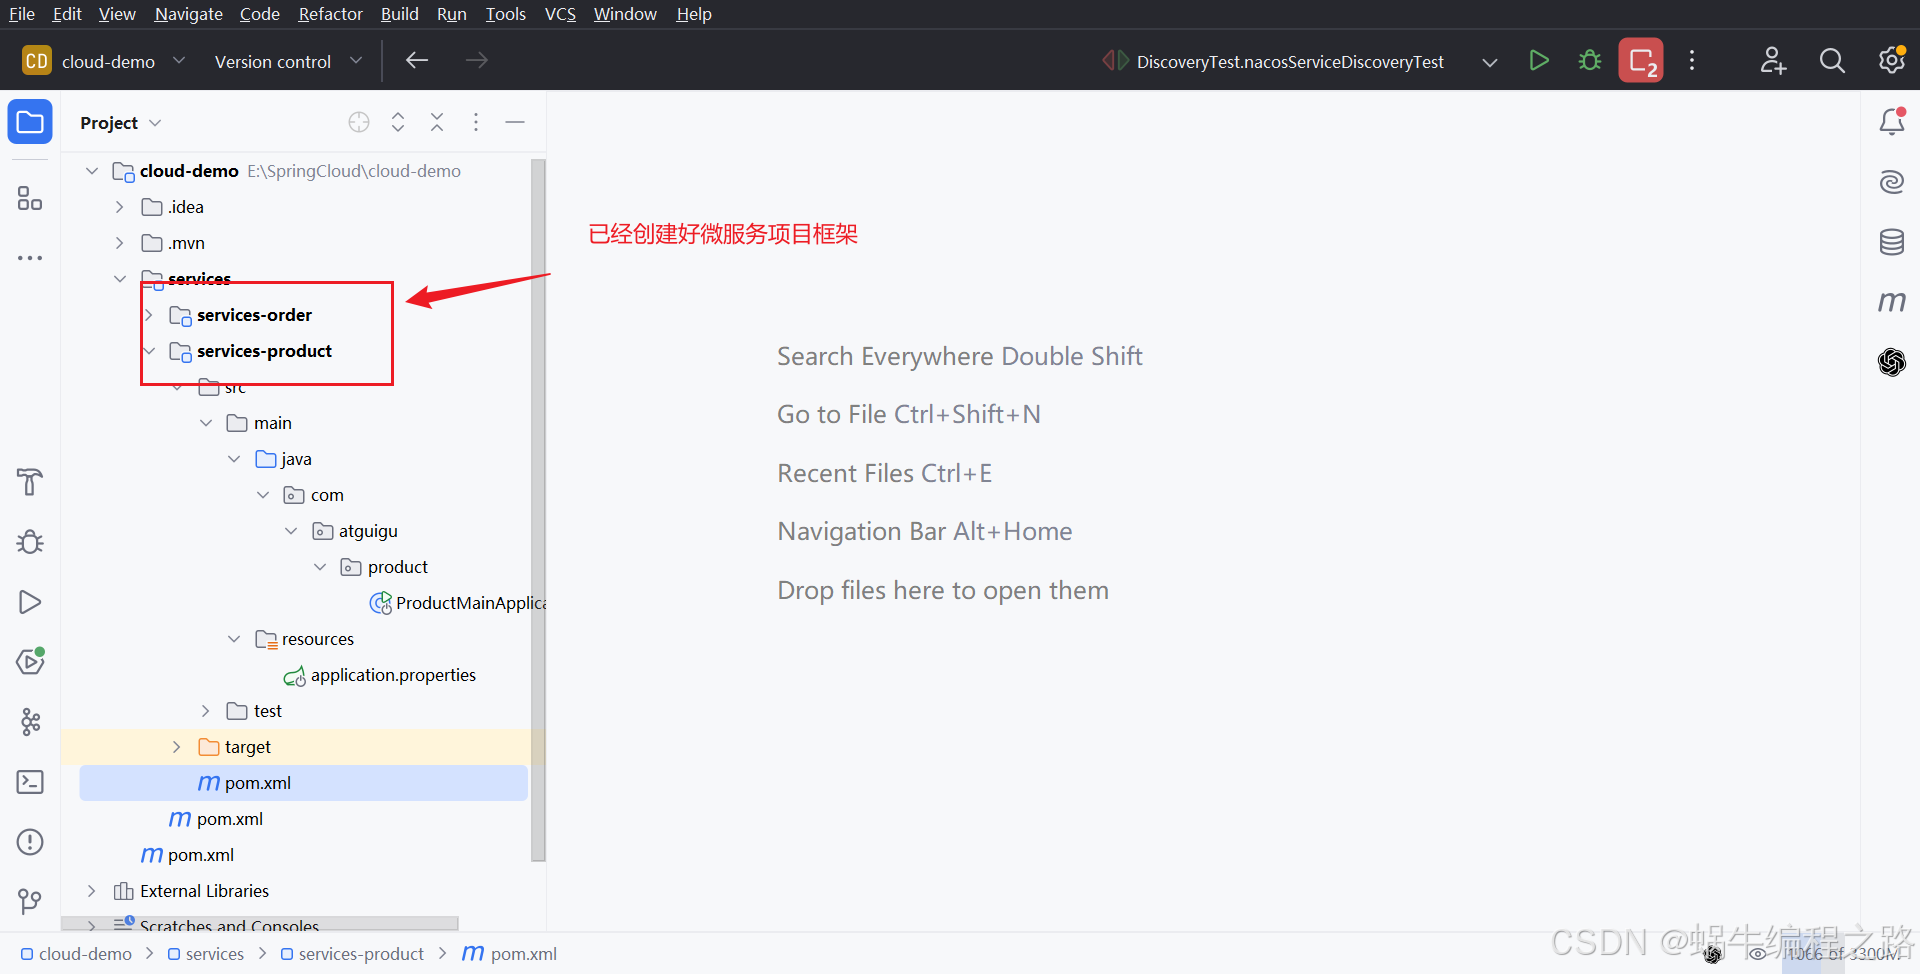This screenshot has width=1920, height=974.
Task: Open the Debug tool window in left sidebar
Action: click(x=30, y=542)
